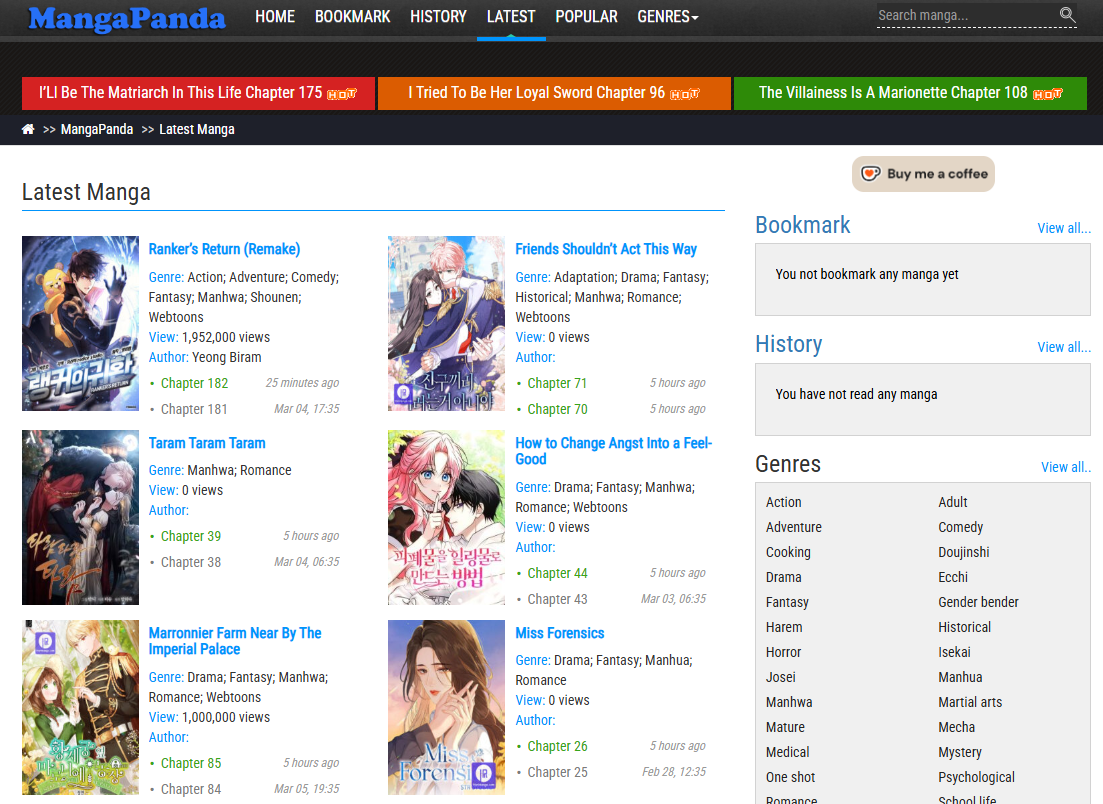Screen dimensions: 1103x804
Task: Select Isekai genre in sidebar
Action: (954, 652)
